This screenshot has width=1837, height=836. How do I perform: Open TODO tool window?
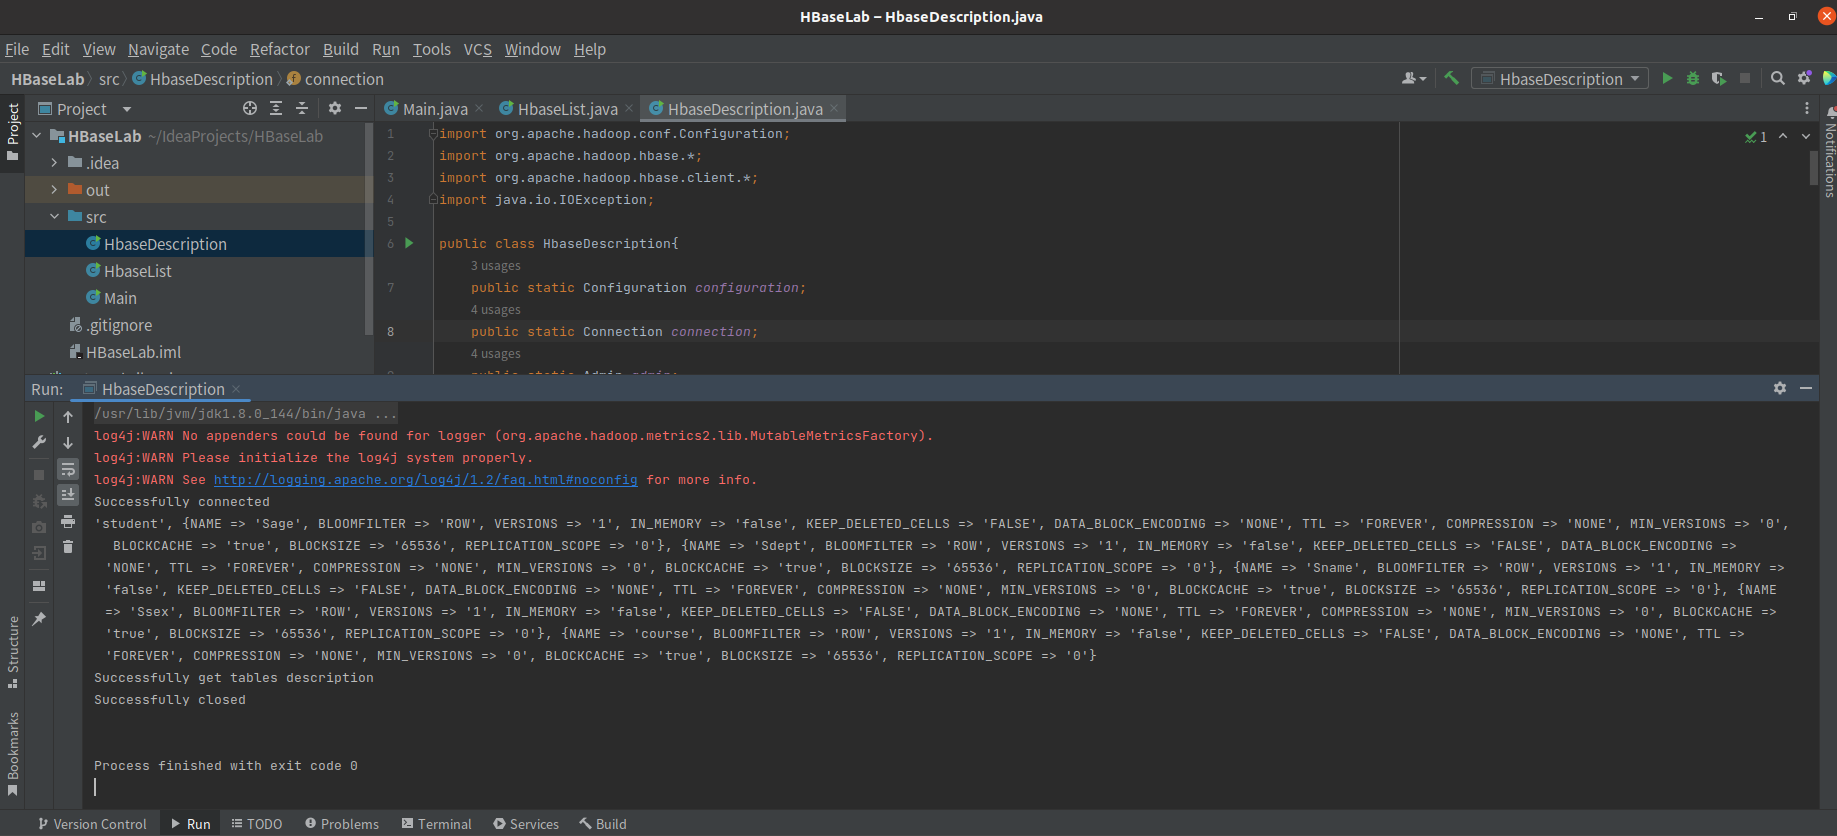click(x=257, y=824)
